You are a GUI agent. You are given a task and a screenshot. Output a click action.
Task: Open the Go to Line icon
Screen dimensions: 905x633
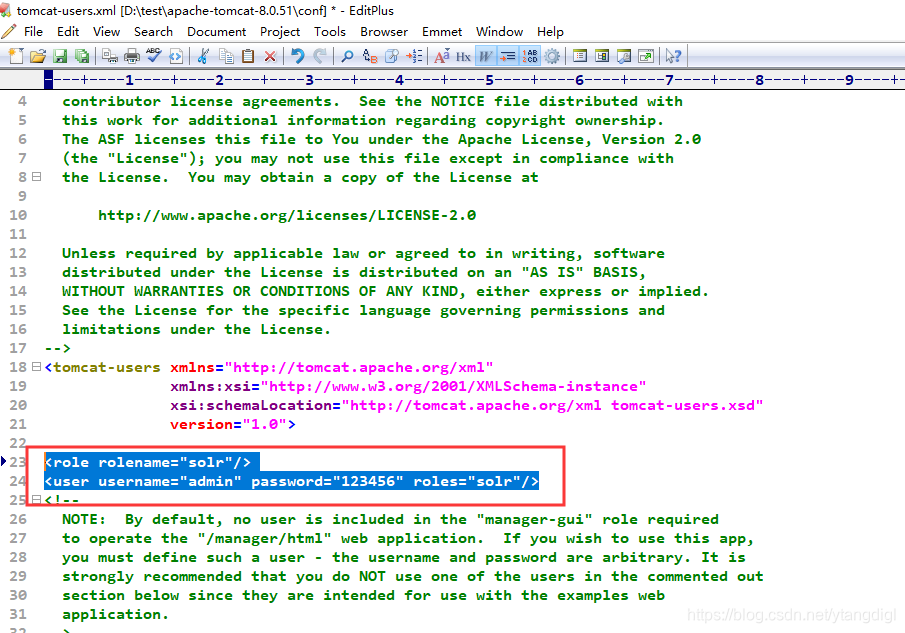point(414,56)
